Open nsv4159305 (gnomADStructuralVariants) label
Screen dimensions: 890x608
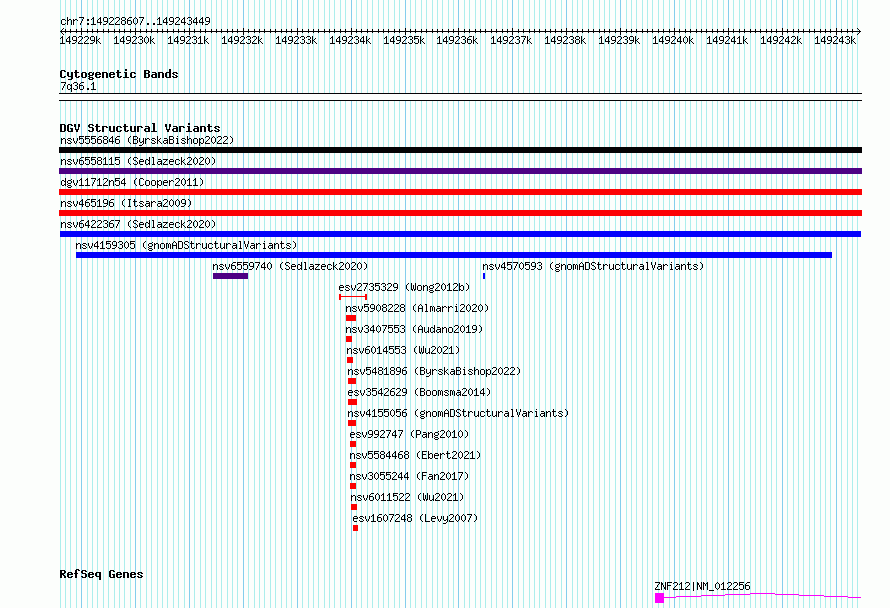click(x=186, y=245)
